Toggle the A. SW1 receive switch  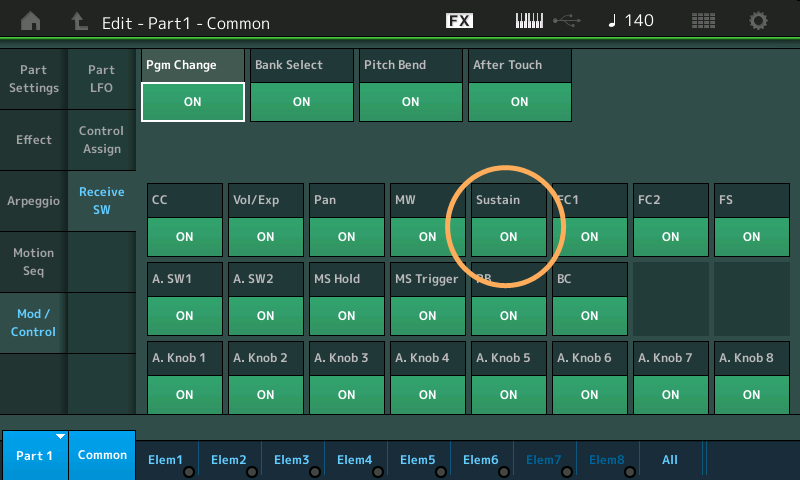pyautogui.click(x=185, y=316)
